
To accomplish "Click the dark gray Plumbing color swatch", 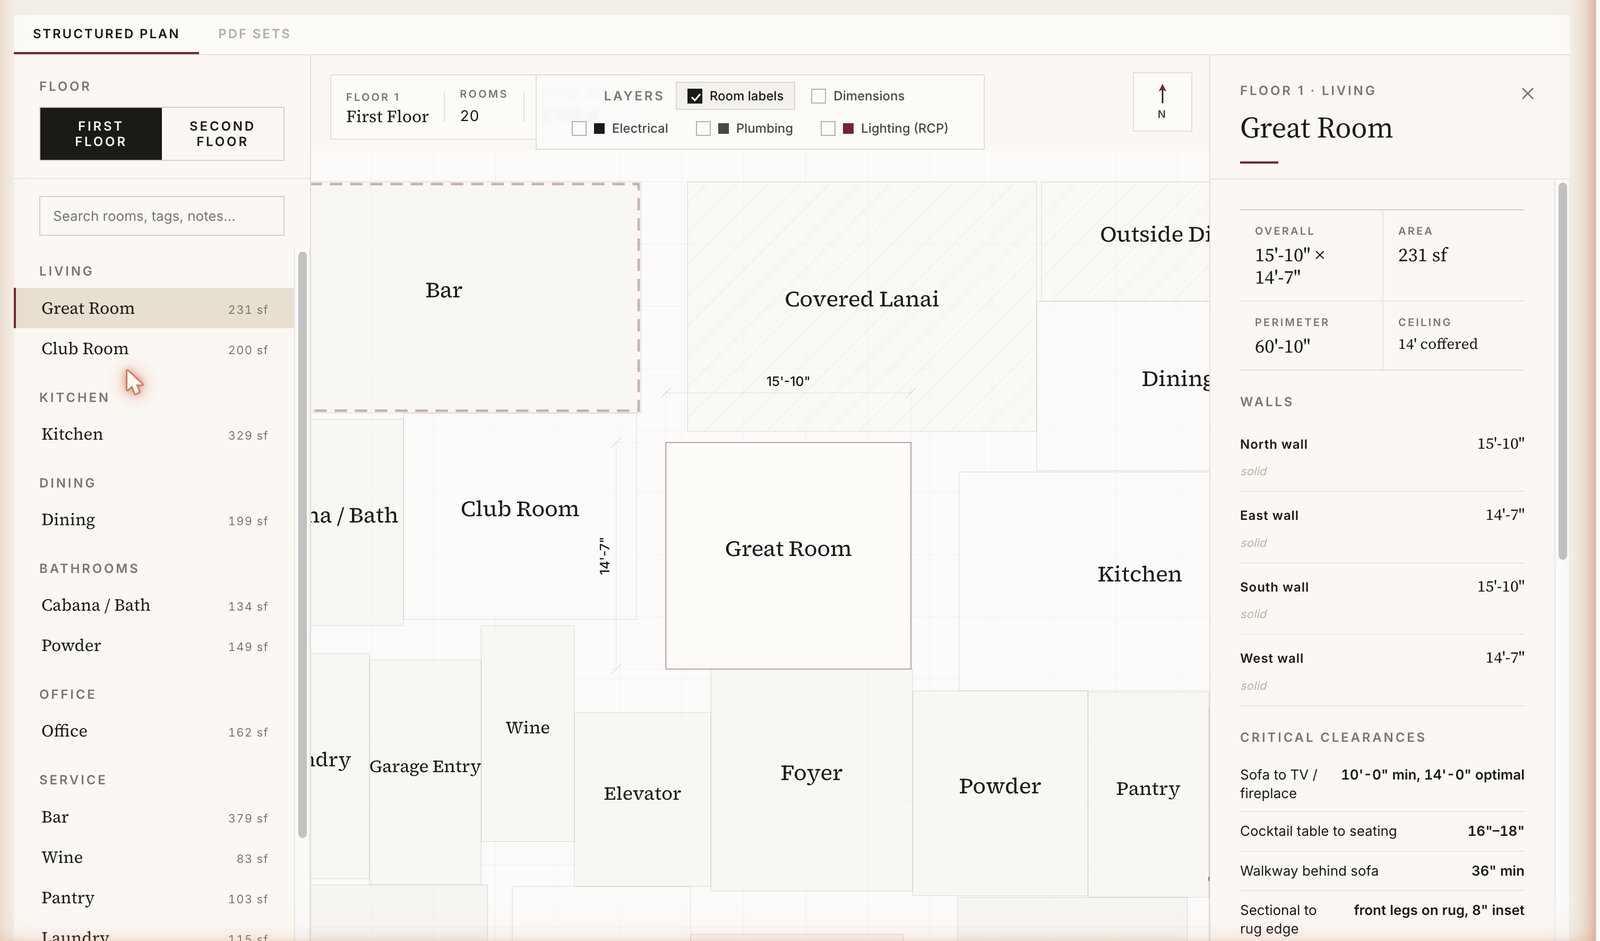I will click(x=724, y=129).
